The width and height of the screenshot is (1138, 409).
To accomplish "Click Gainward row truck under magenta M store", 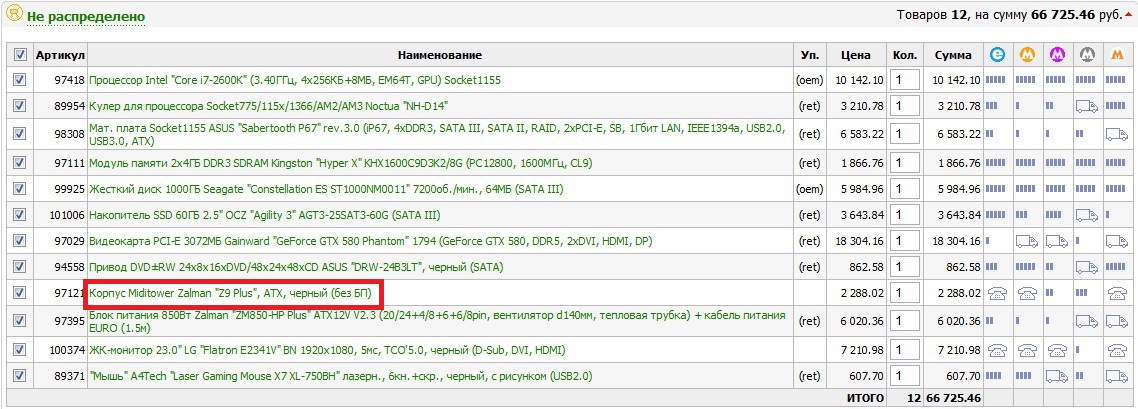I will point(1057,241).
